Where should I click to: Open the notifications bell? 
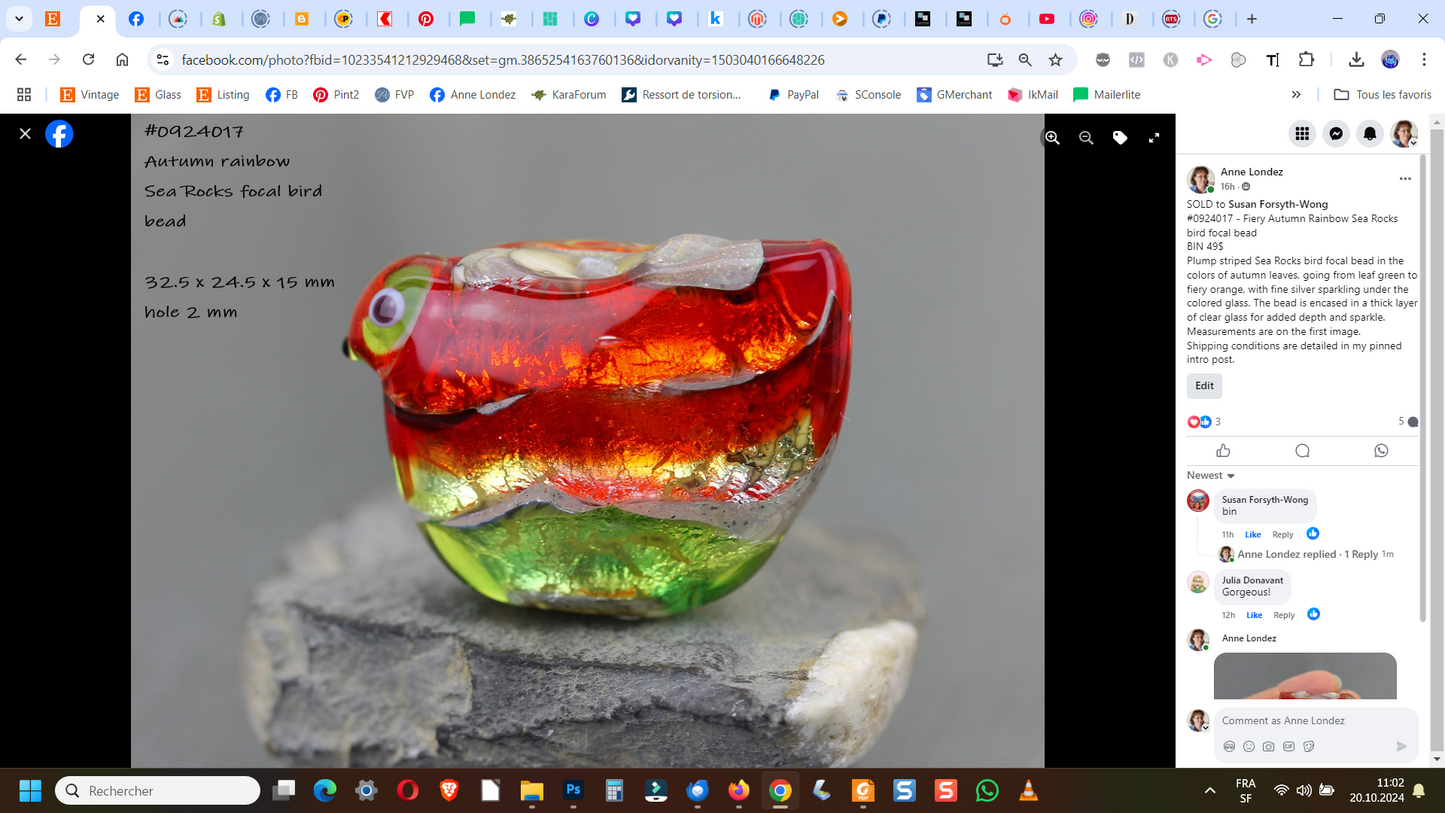tap(1370, 133)
